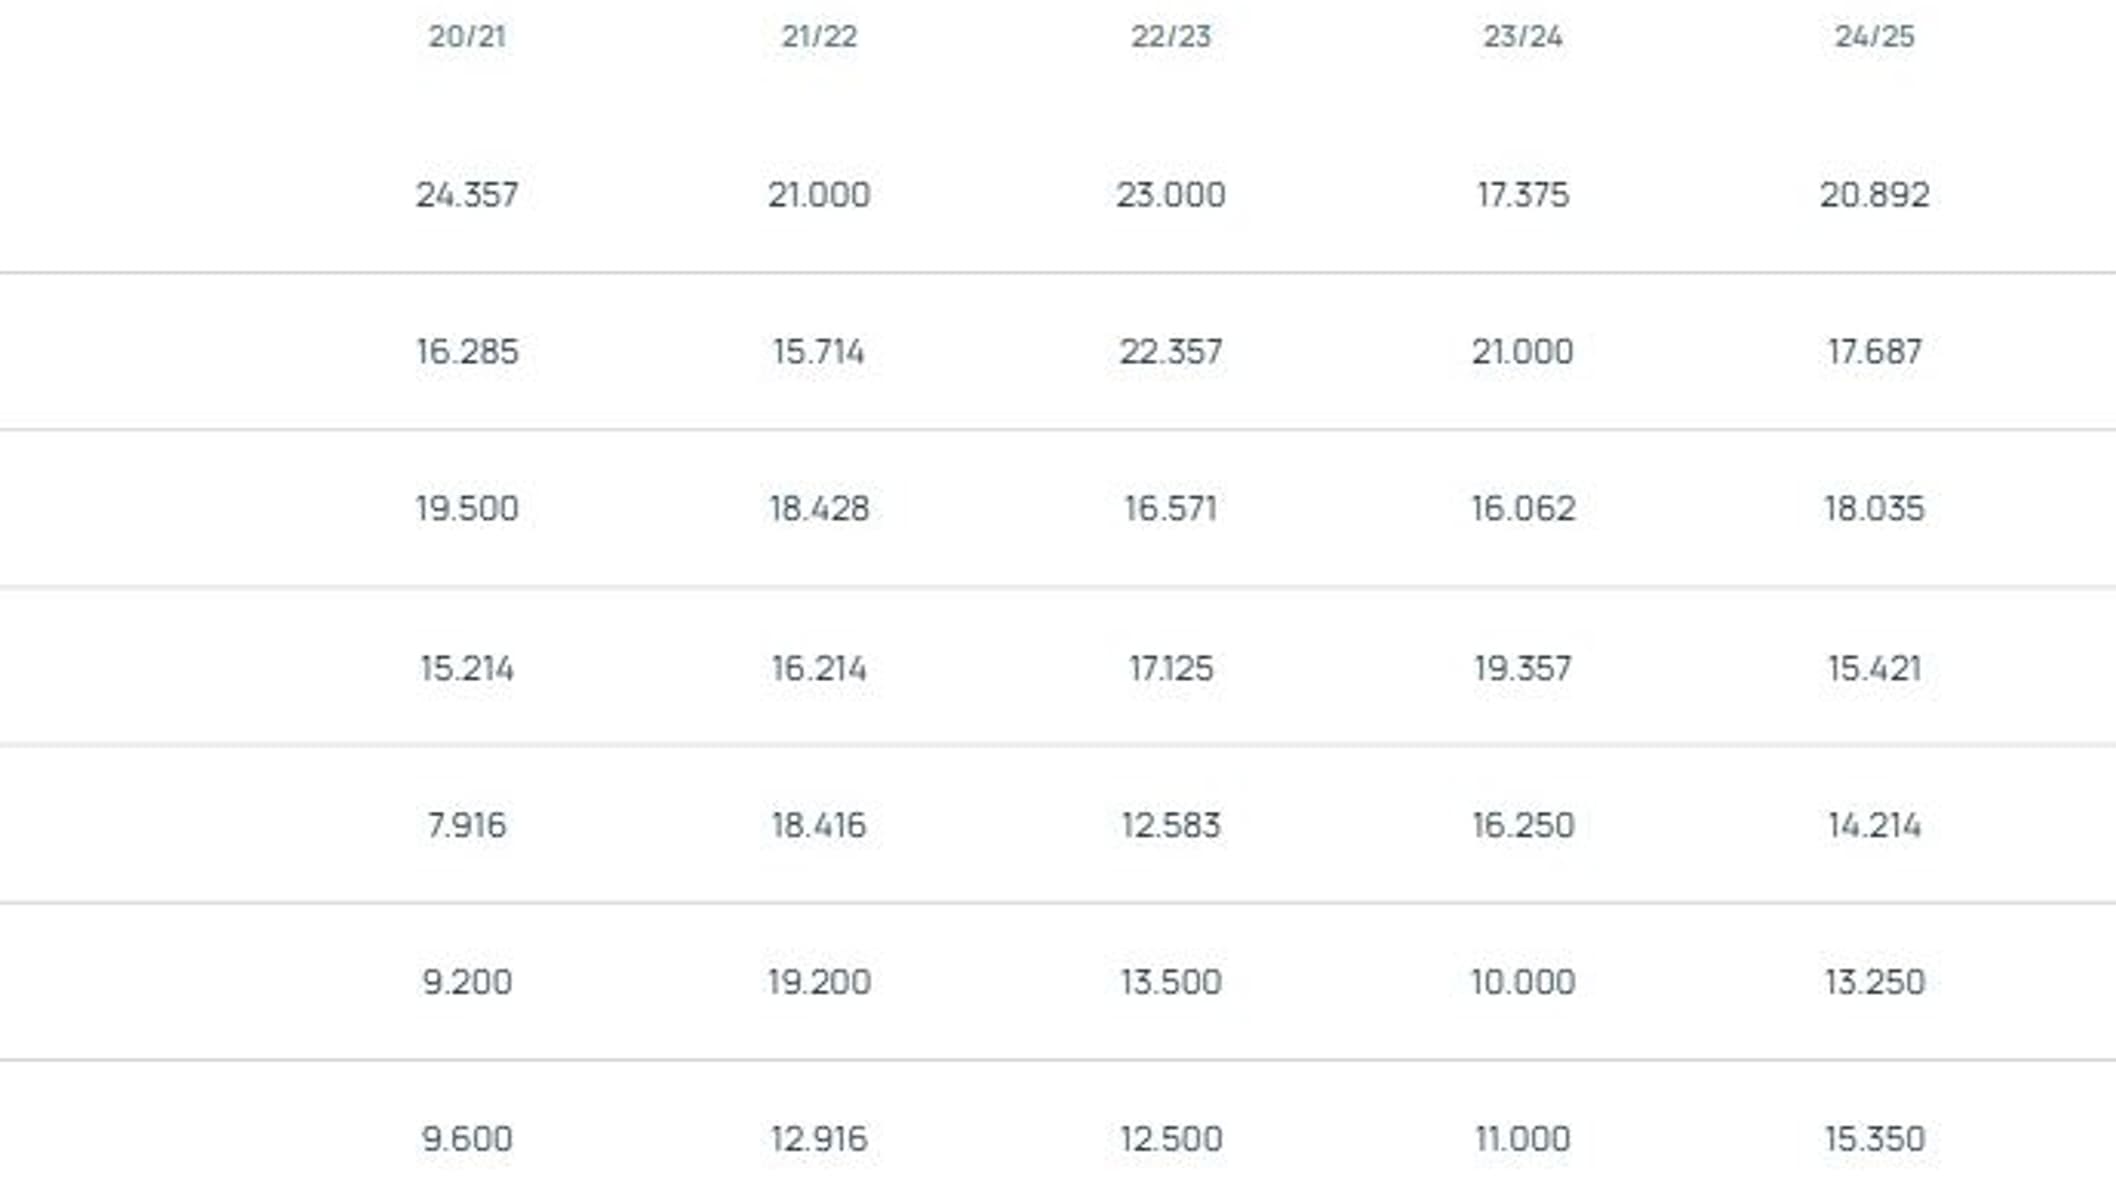Click the 10.000 cell under 23/24

point(1523,982)
